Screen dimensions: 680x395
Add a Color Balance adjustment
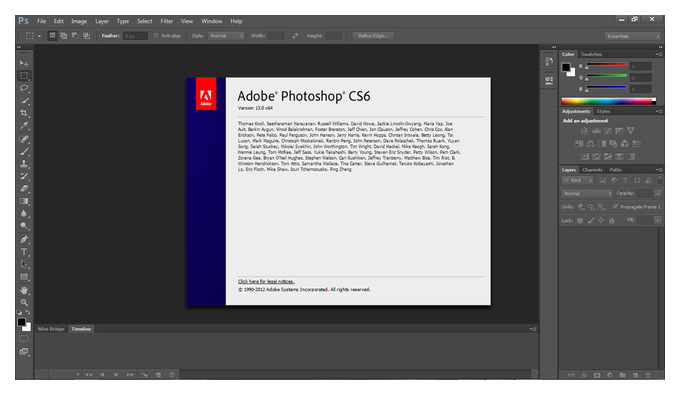point(591,144)
